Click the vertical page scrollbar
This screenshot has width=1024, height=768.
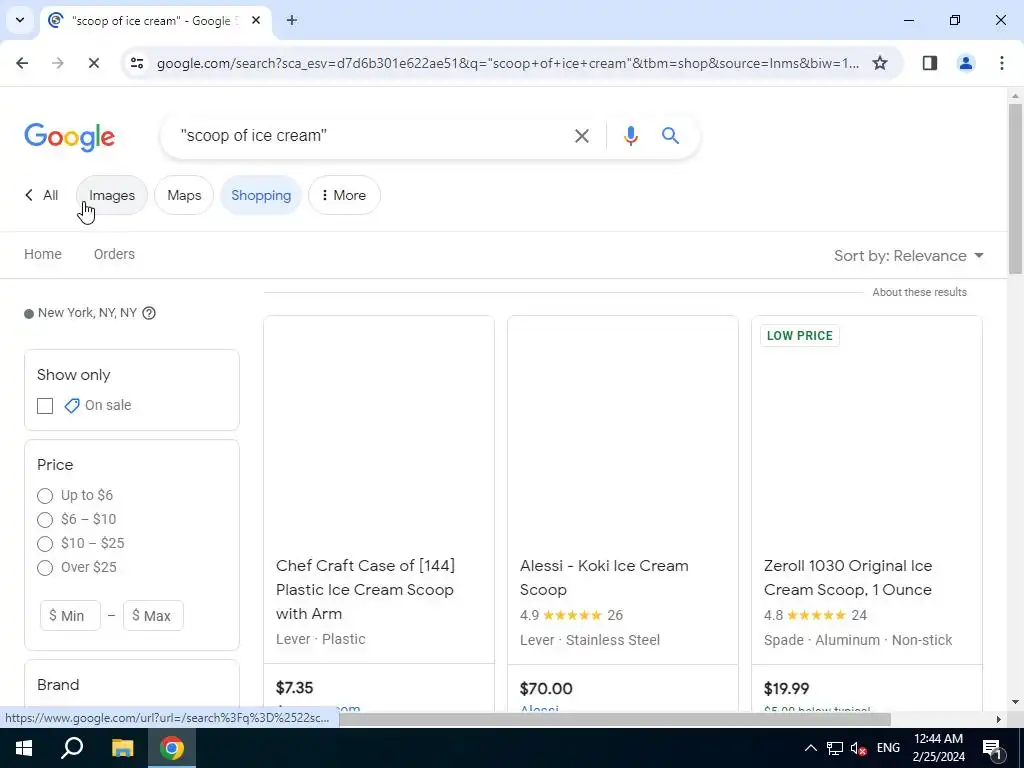[x=1016, y=189]
